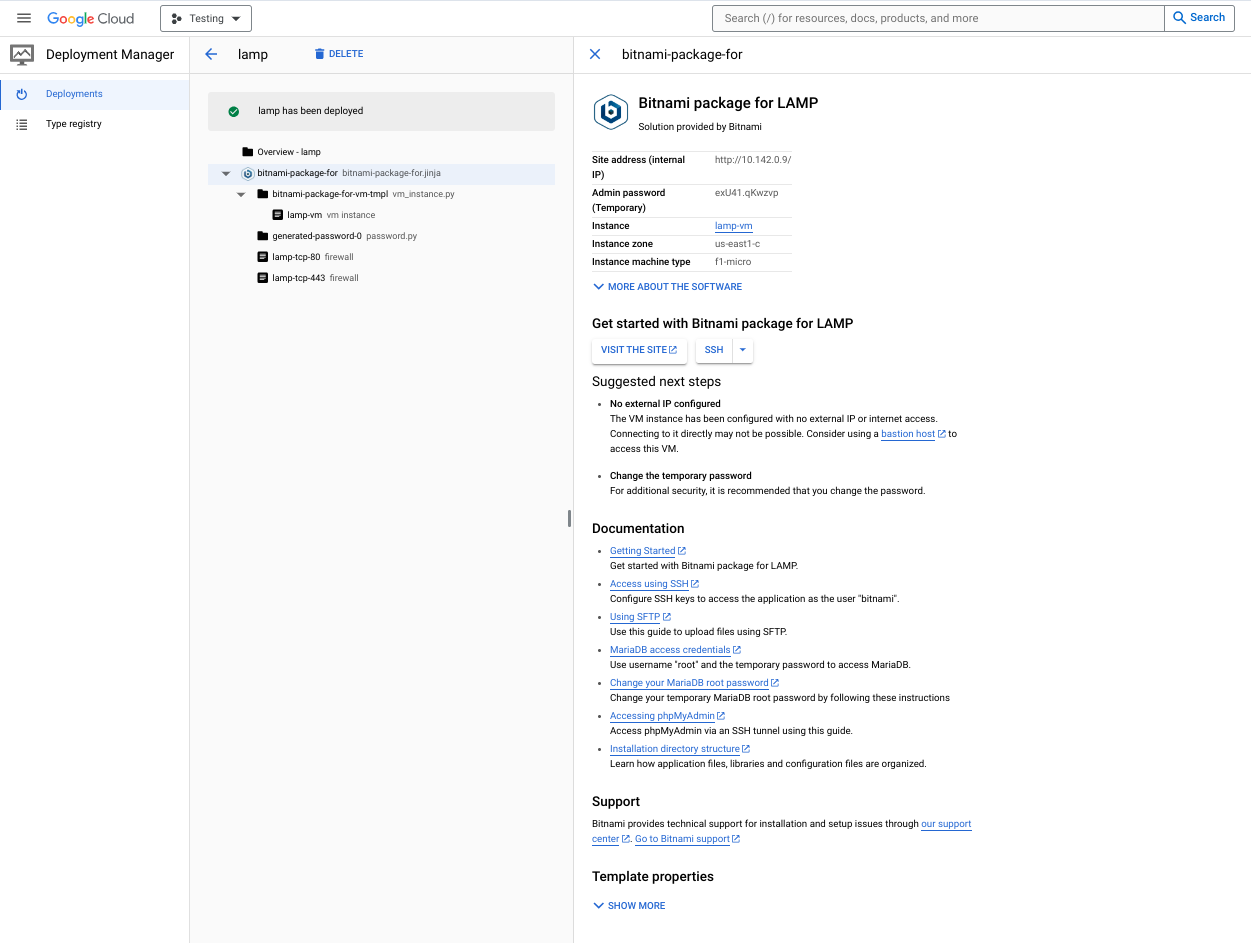Select Deployments in the left sidebar
The height and width of the screenshot is (943, 1251).
coord(74,94)
